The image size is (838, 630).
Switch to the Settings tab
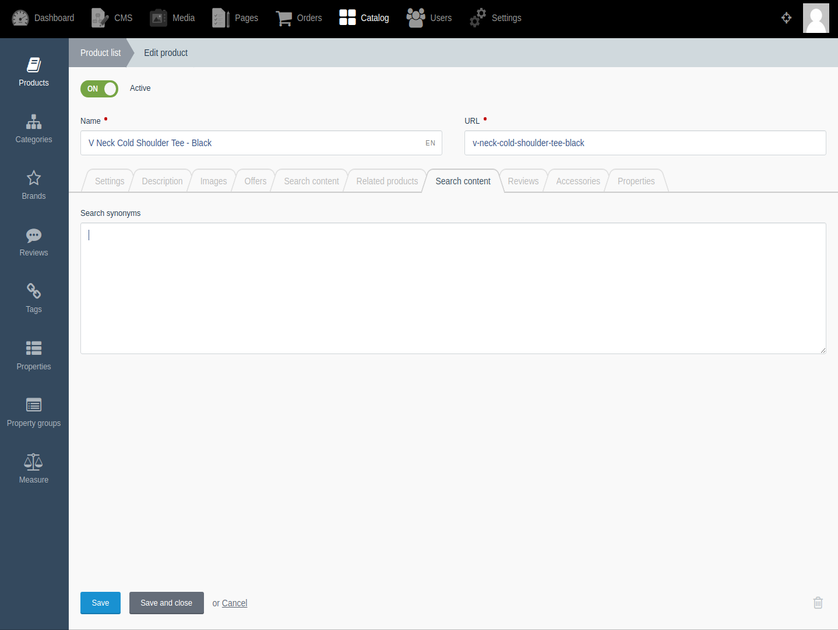coord(109,181)
